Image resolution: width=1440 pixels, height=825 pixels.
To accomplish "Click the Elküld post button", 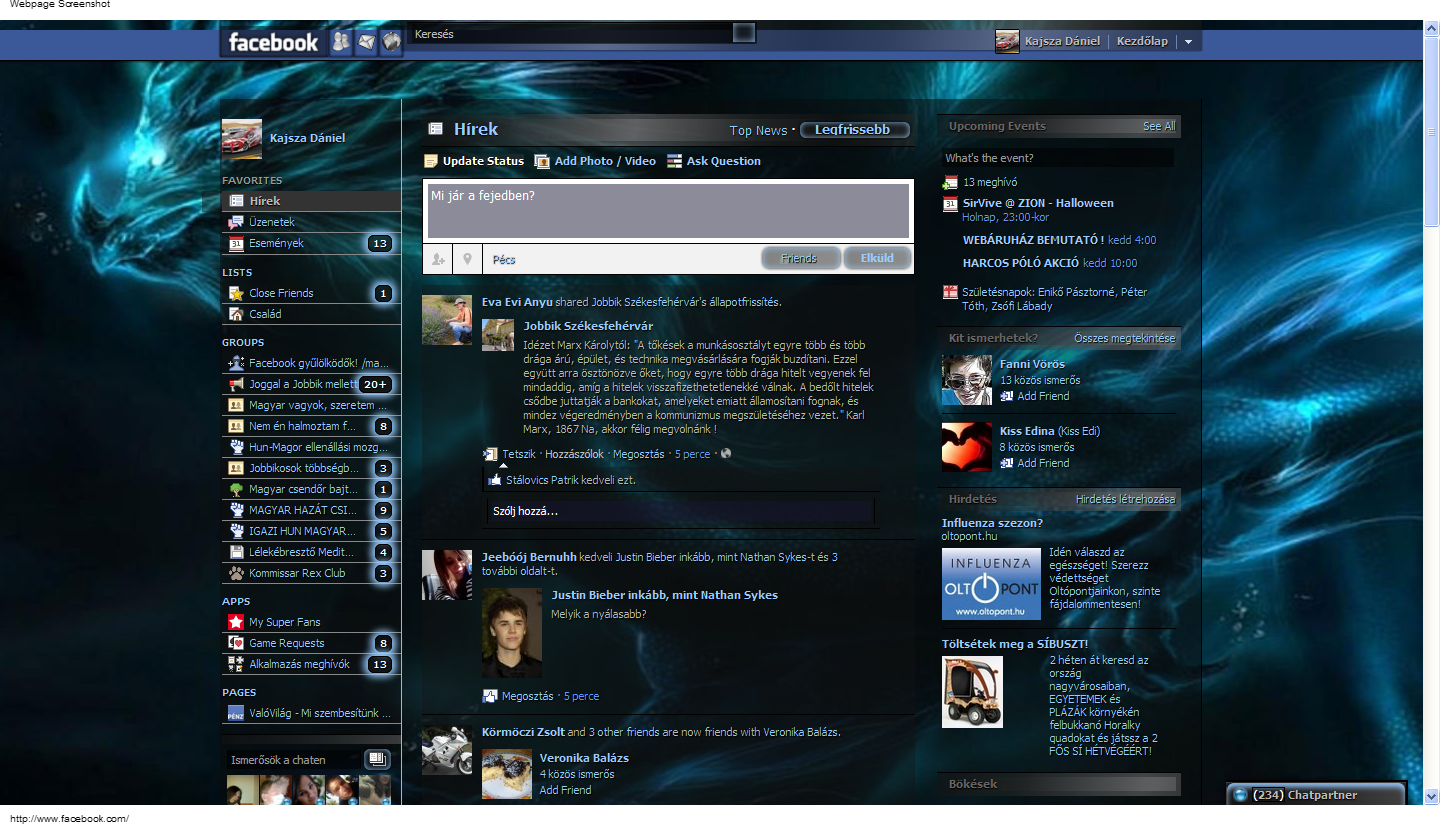I will point(877,258).
